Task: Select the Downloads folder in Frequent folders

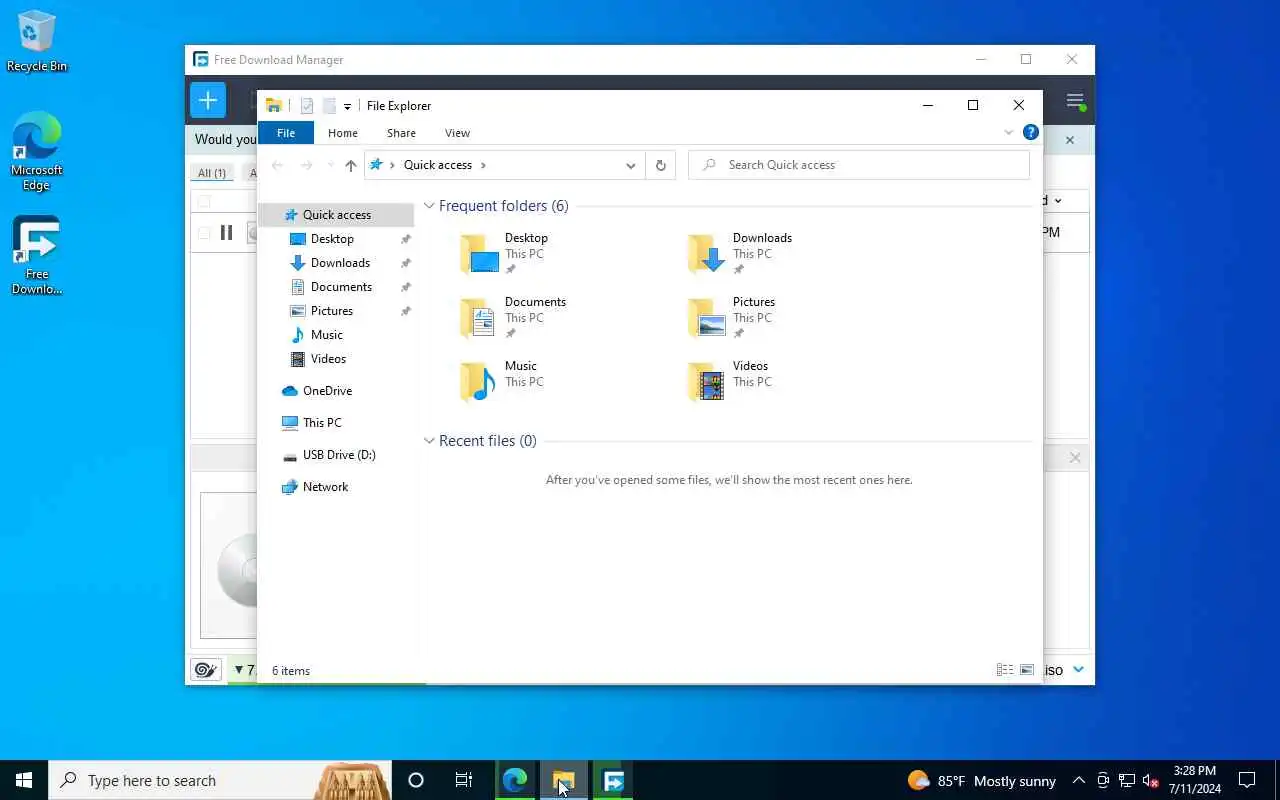Action: tap(741, 254)
